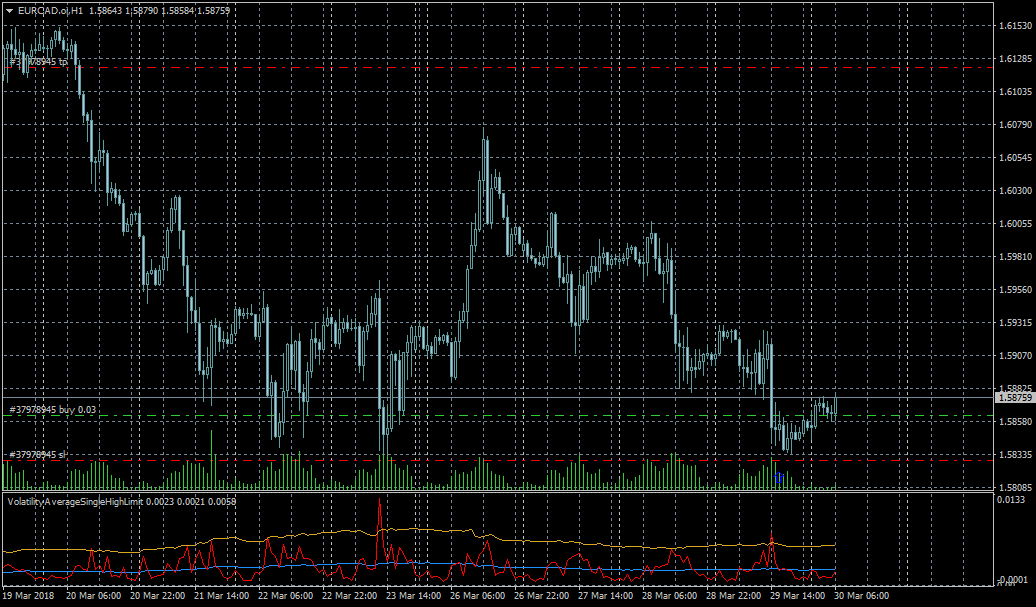The width and height of the screenshot is (1036, 607).
Task: Click the "19 Mar 2018" date label
Action: [30, 596]
